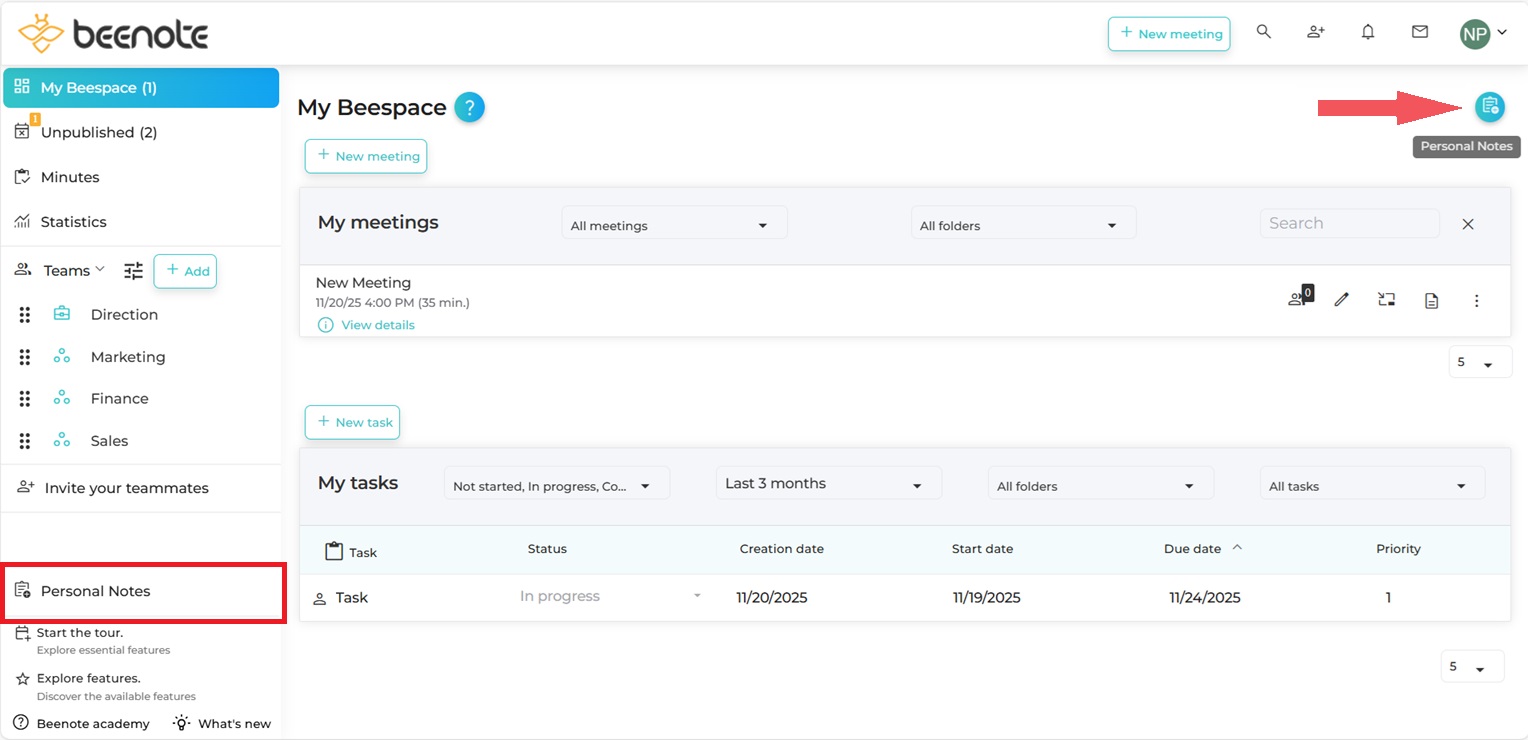Collapse the Teams section chevron
Viewport: 1528px width, 740px height.
point(101,268)
